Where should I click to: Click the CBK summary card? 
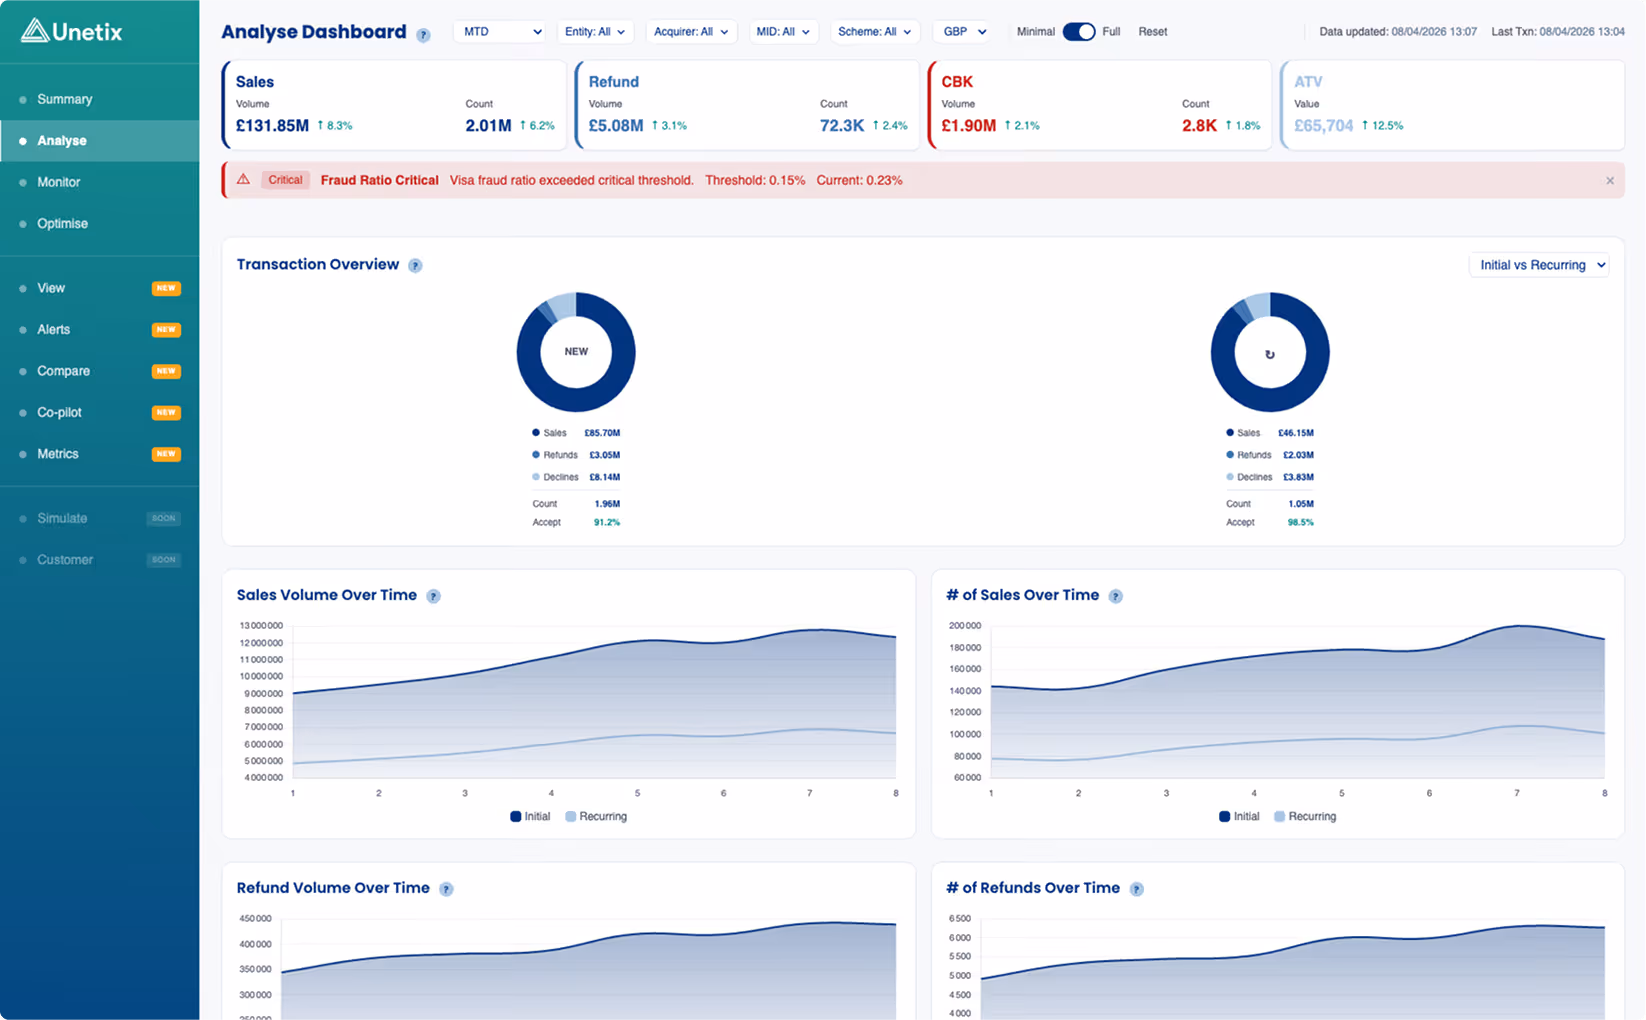pos(1100,105)
